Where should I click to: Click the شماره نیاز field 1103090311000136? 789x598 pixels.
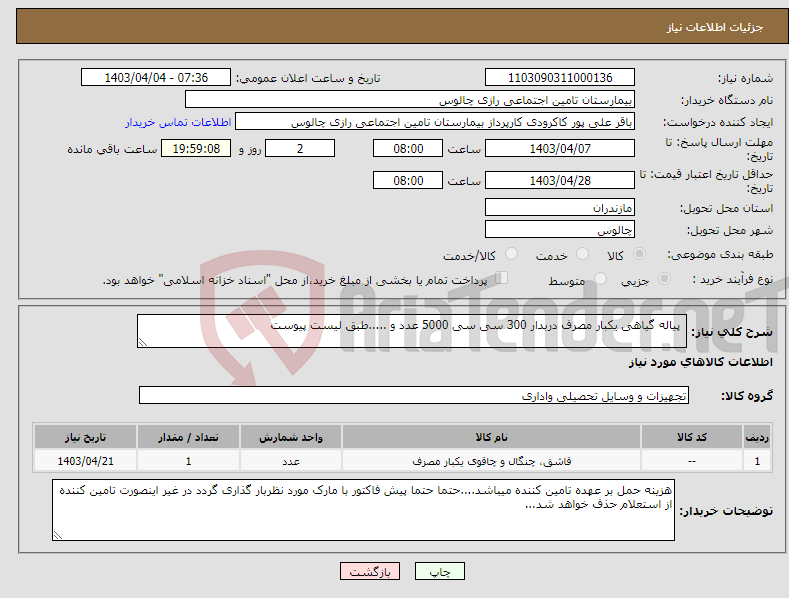coord(560,78)
